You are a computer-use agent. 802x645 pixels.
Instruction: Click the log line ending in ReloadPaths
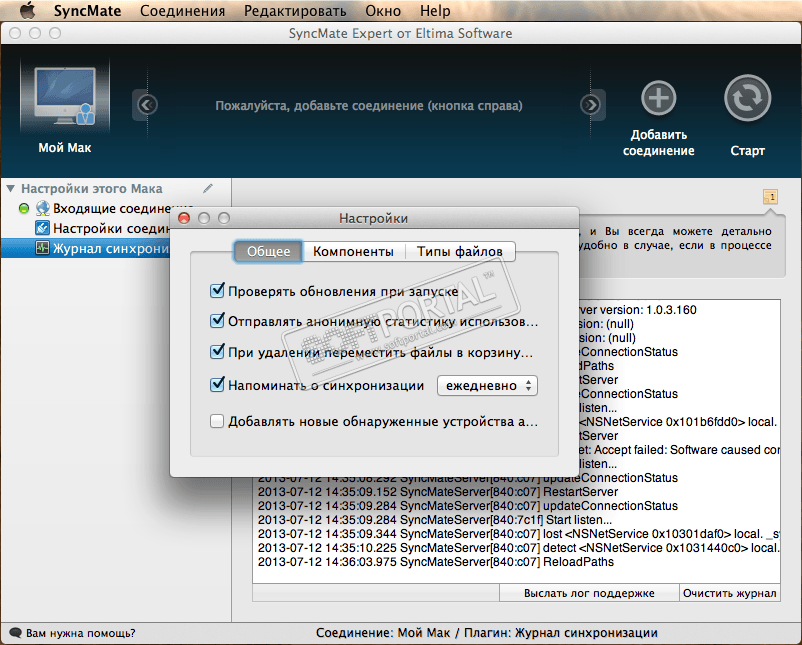436,562
